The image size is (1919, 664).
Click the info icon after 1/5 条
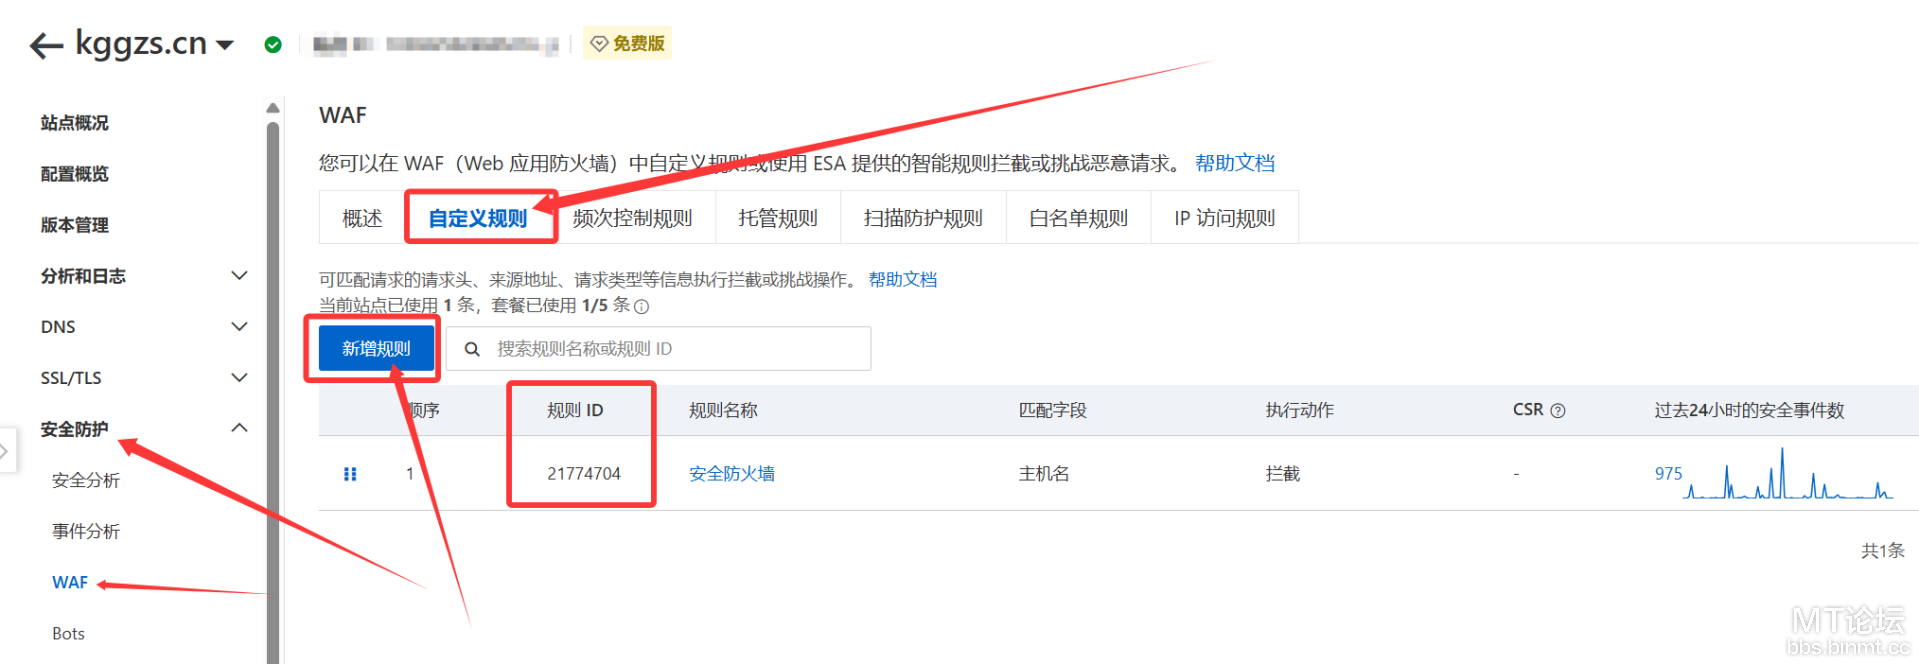coord(642,307)
